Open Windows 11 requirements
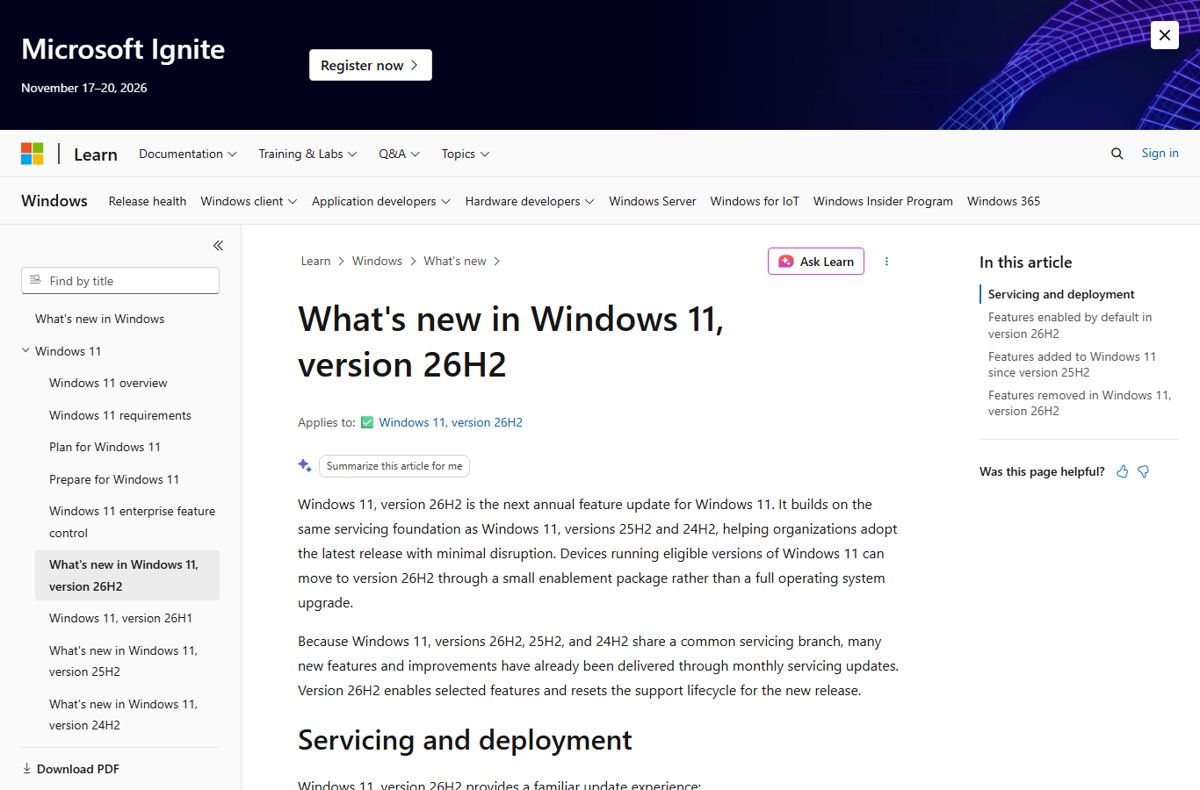 (120, 415)
